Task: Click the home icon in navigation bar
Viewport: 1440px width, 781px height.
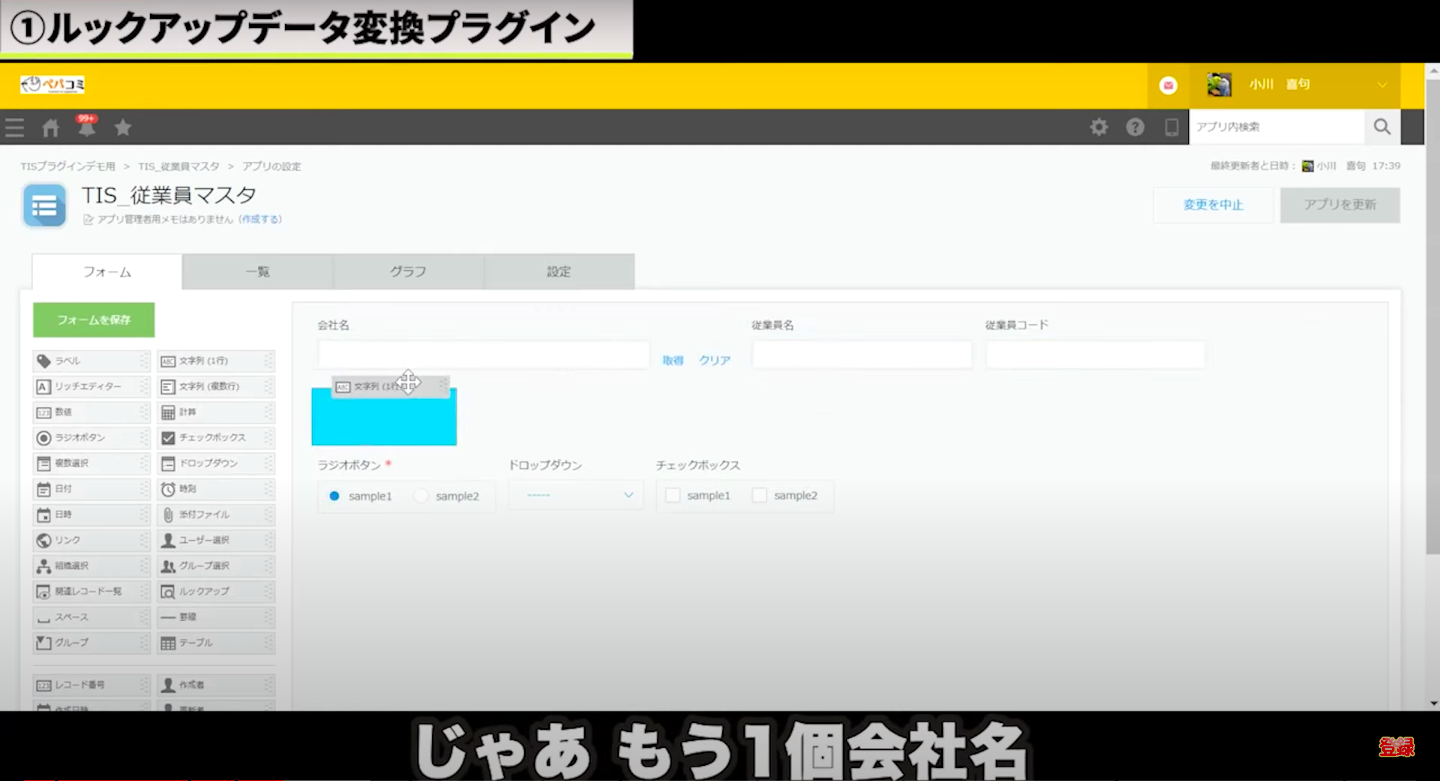Action: 50,128
